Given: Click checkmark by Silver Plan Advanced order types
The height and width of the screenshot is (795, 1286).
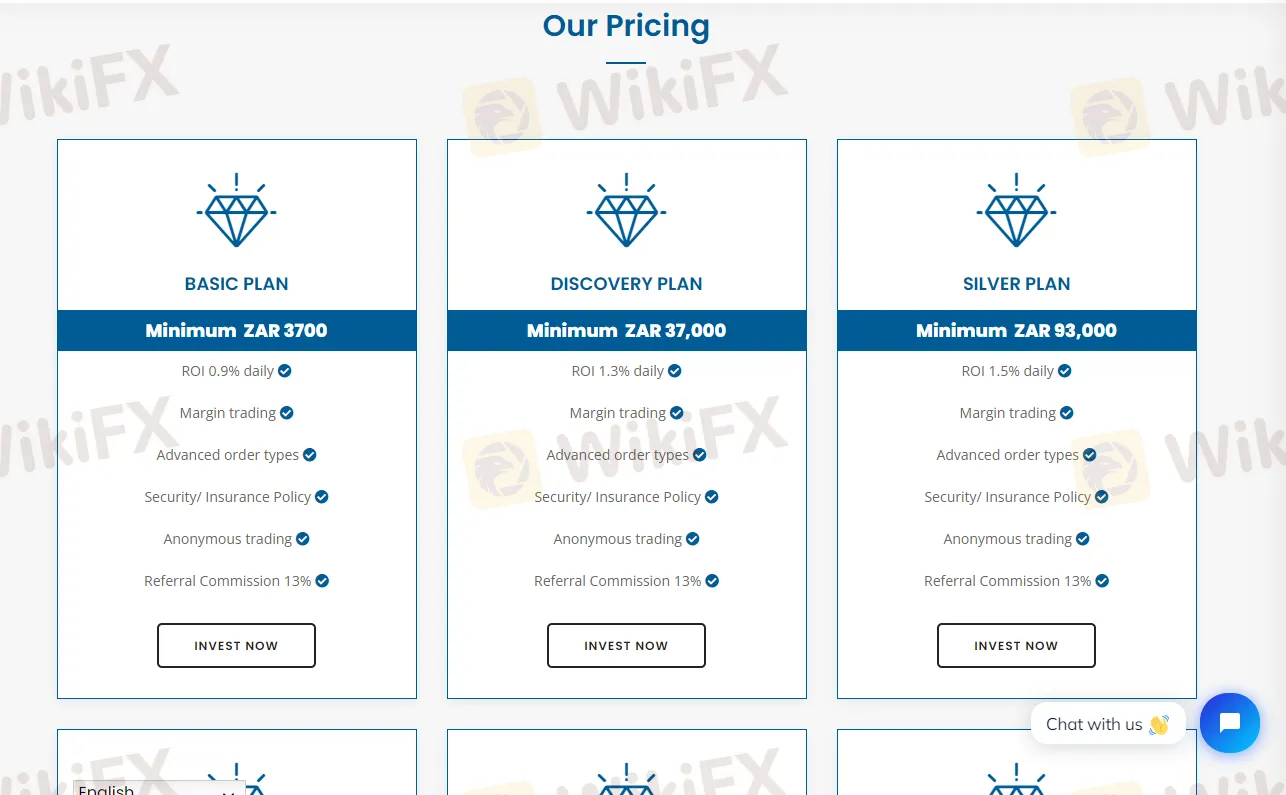Looking at the screenshot, I should pos(1090,455).
